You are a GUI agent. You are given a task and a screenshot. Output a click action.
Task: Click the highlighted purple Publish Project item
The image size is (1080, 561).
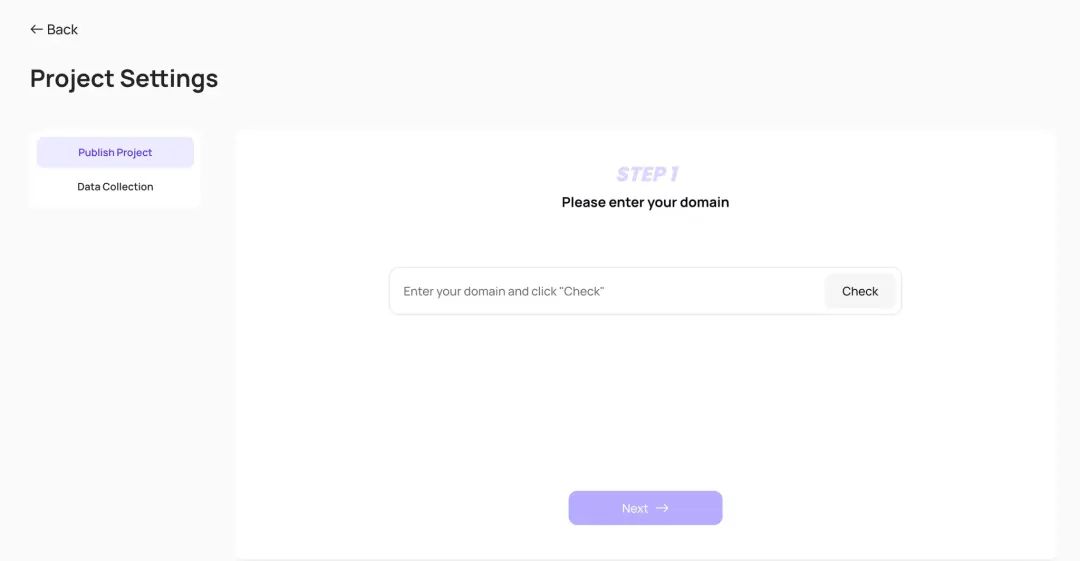[x=115, y=152]
